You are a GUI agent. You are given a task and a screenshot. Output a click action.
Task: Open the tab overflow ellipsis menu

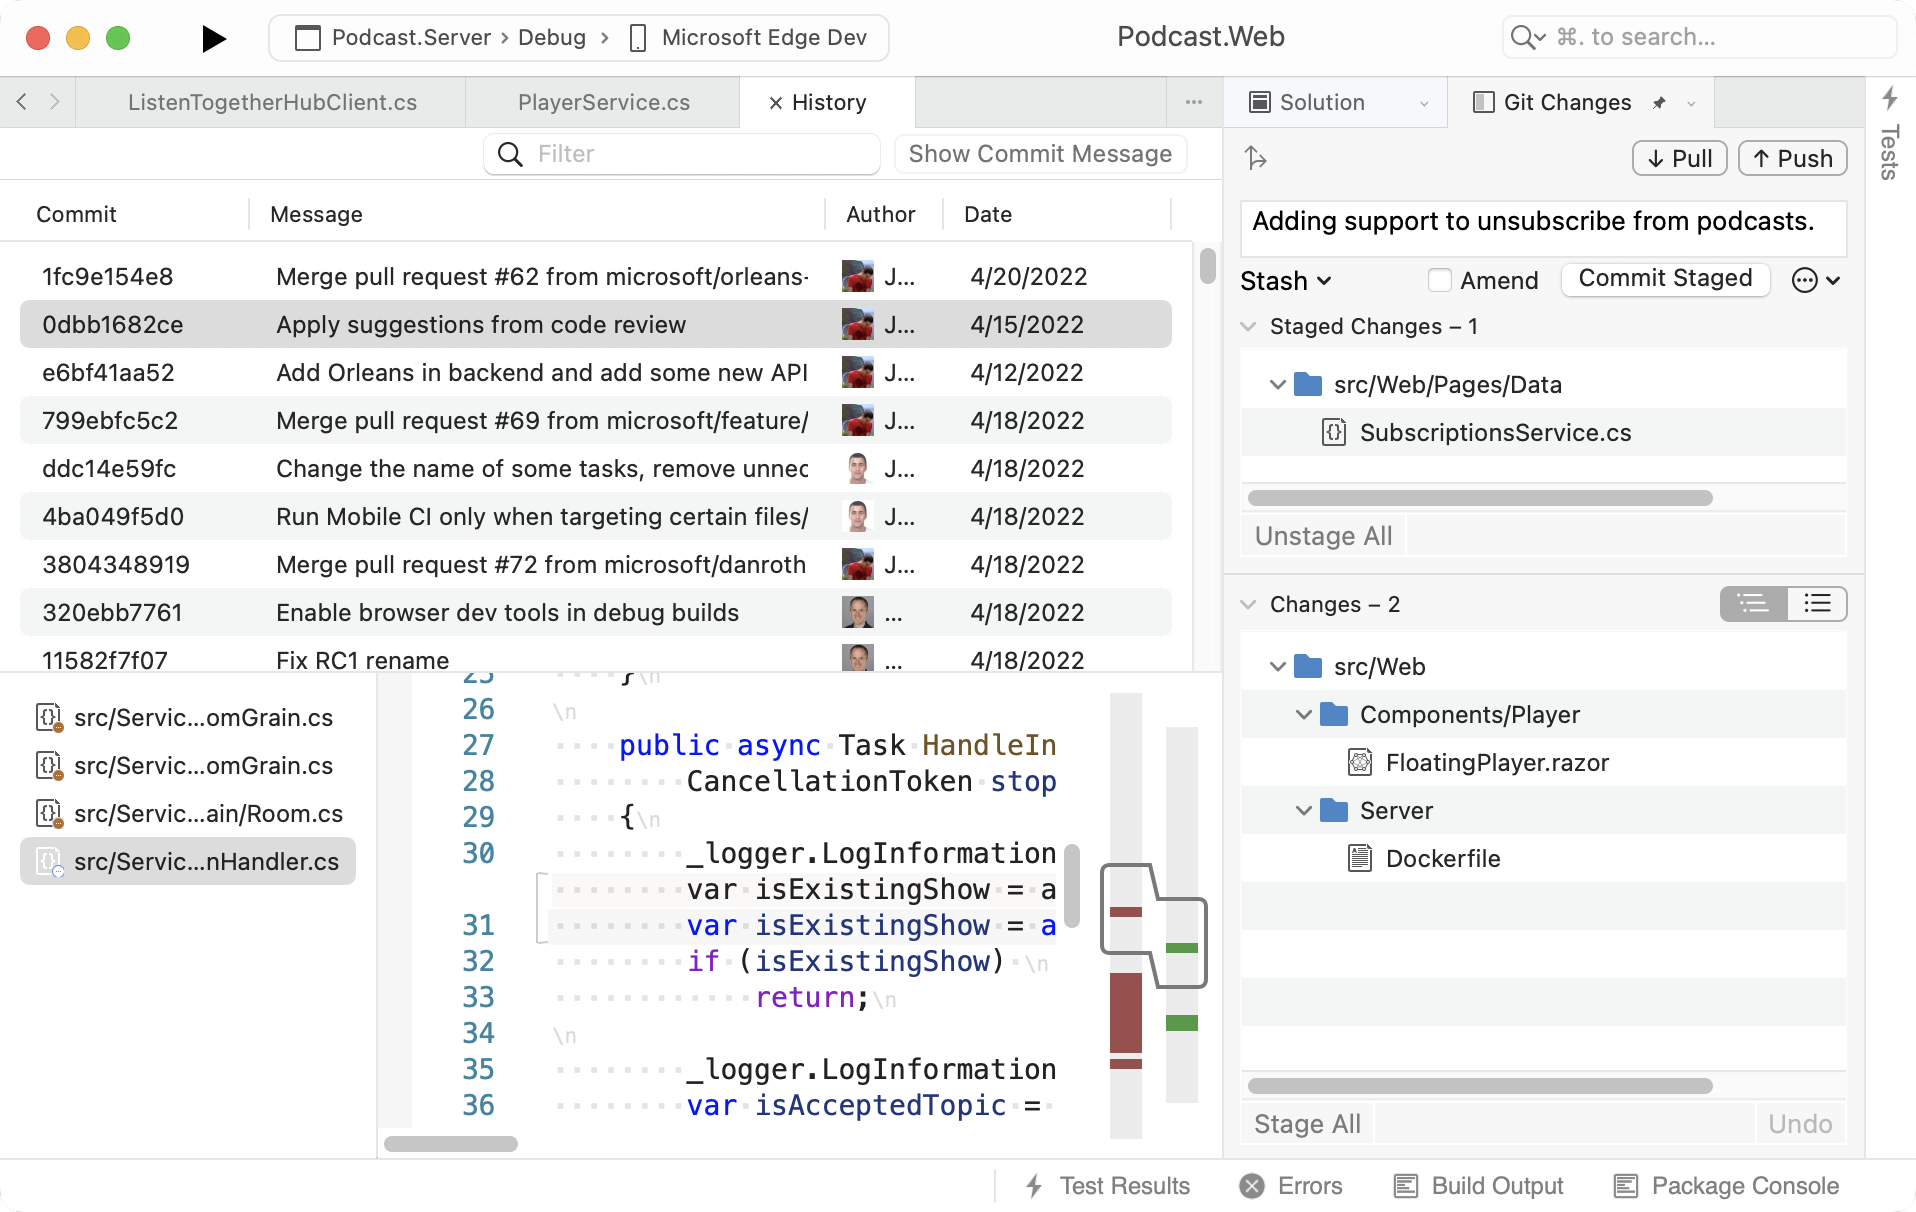click(1193, 102)
